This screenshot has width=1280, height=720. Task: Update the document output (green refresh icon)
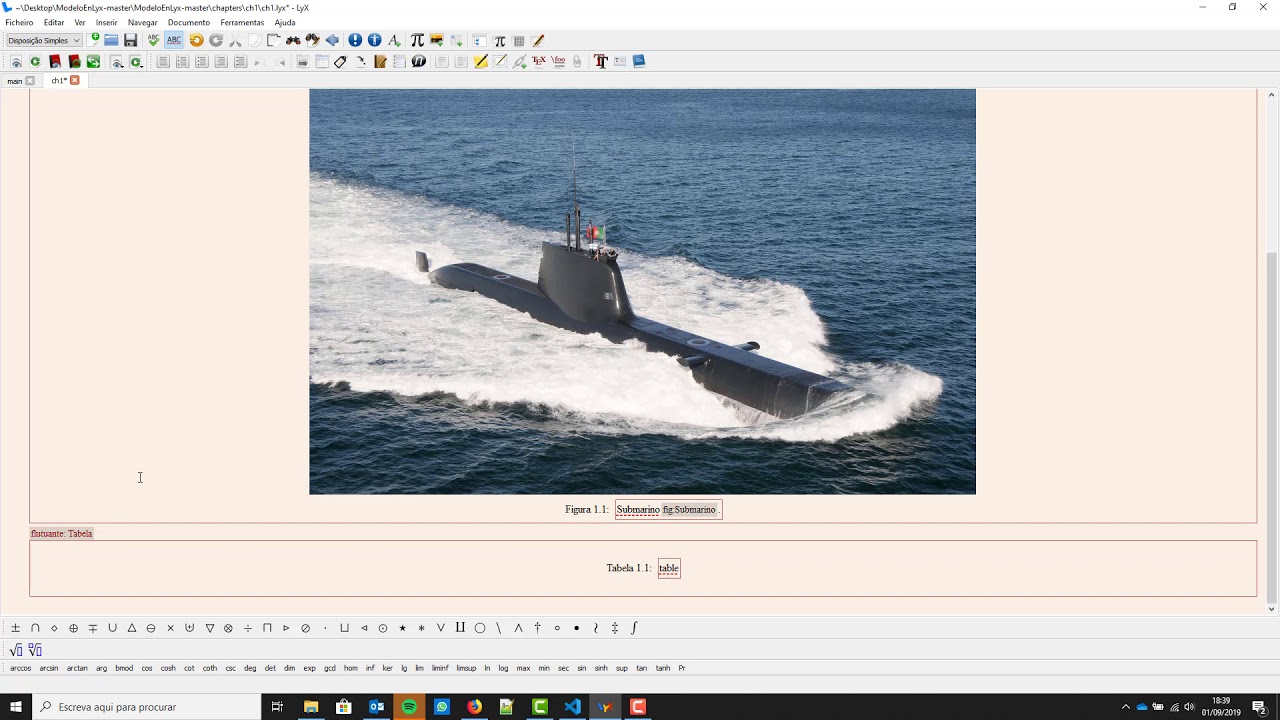(35, 61)
